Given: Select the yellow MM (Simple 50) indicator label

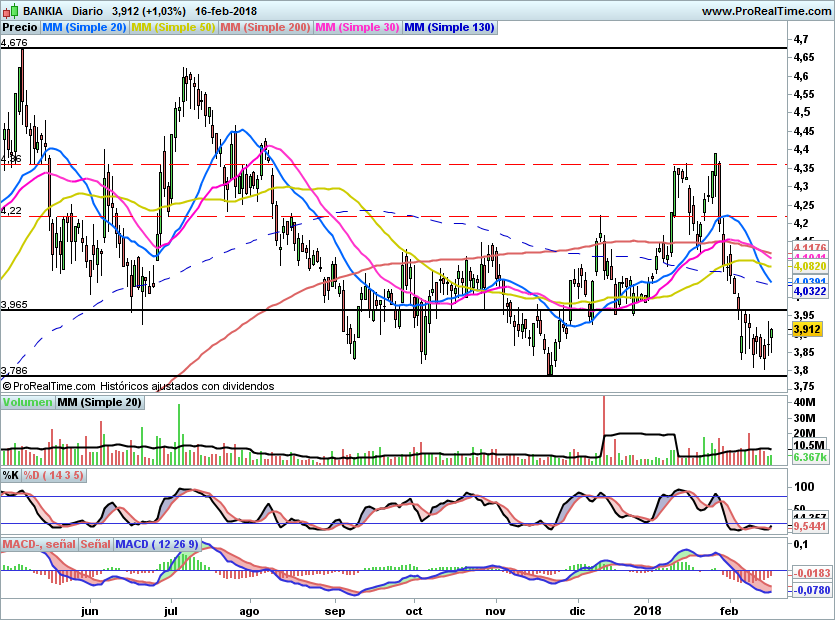Looking at the screenshot, I should [173, 28].
